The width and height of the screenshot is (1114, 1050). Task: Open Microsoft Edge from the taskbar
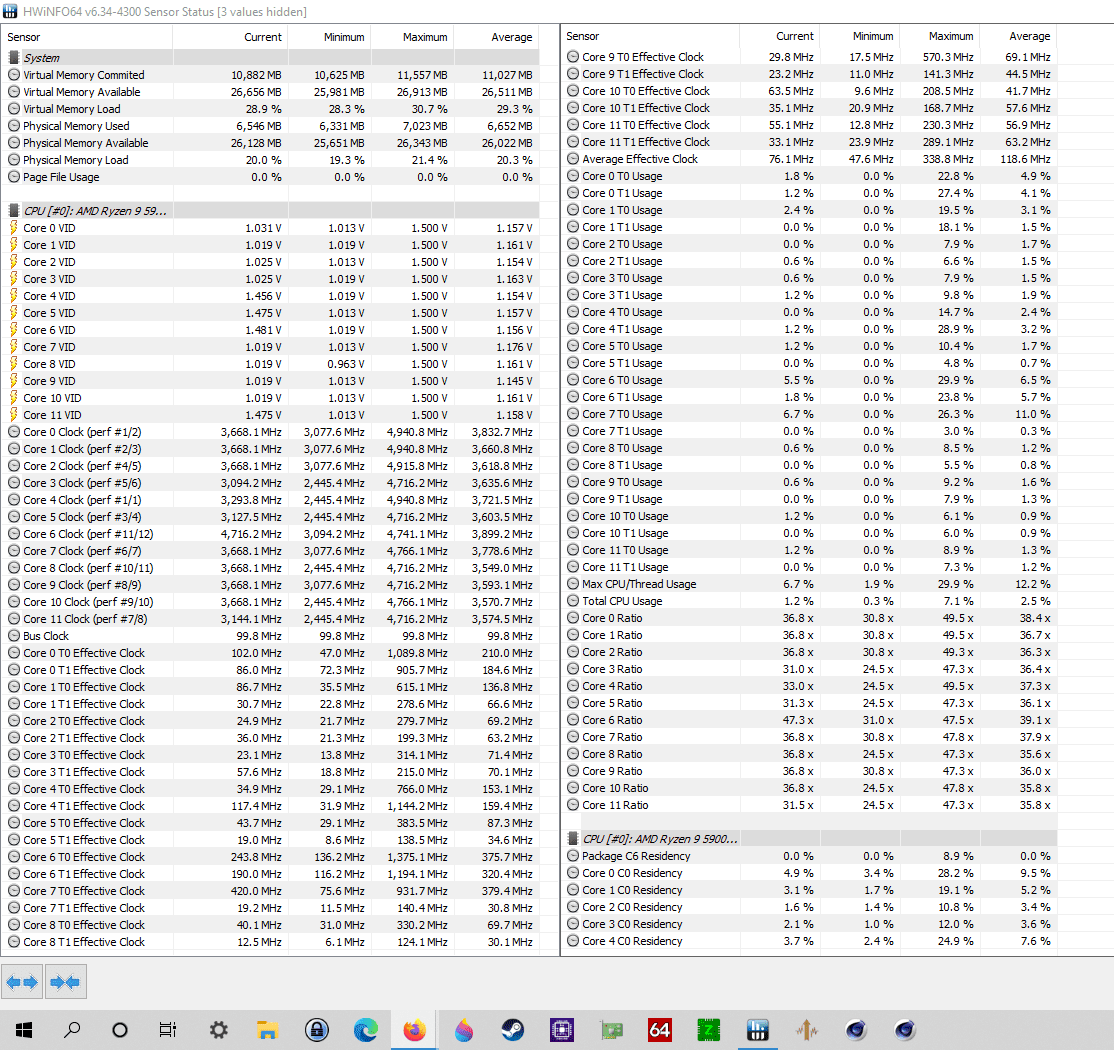[366, 1029]
